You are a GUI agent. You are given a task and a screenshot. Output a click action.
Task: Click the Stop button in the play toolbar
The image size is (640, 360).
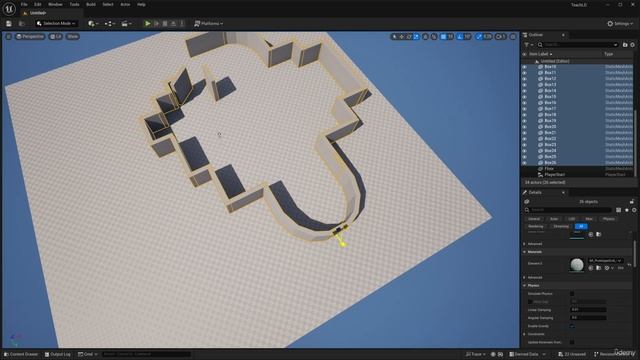165,24
